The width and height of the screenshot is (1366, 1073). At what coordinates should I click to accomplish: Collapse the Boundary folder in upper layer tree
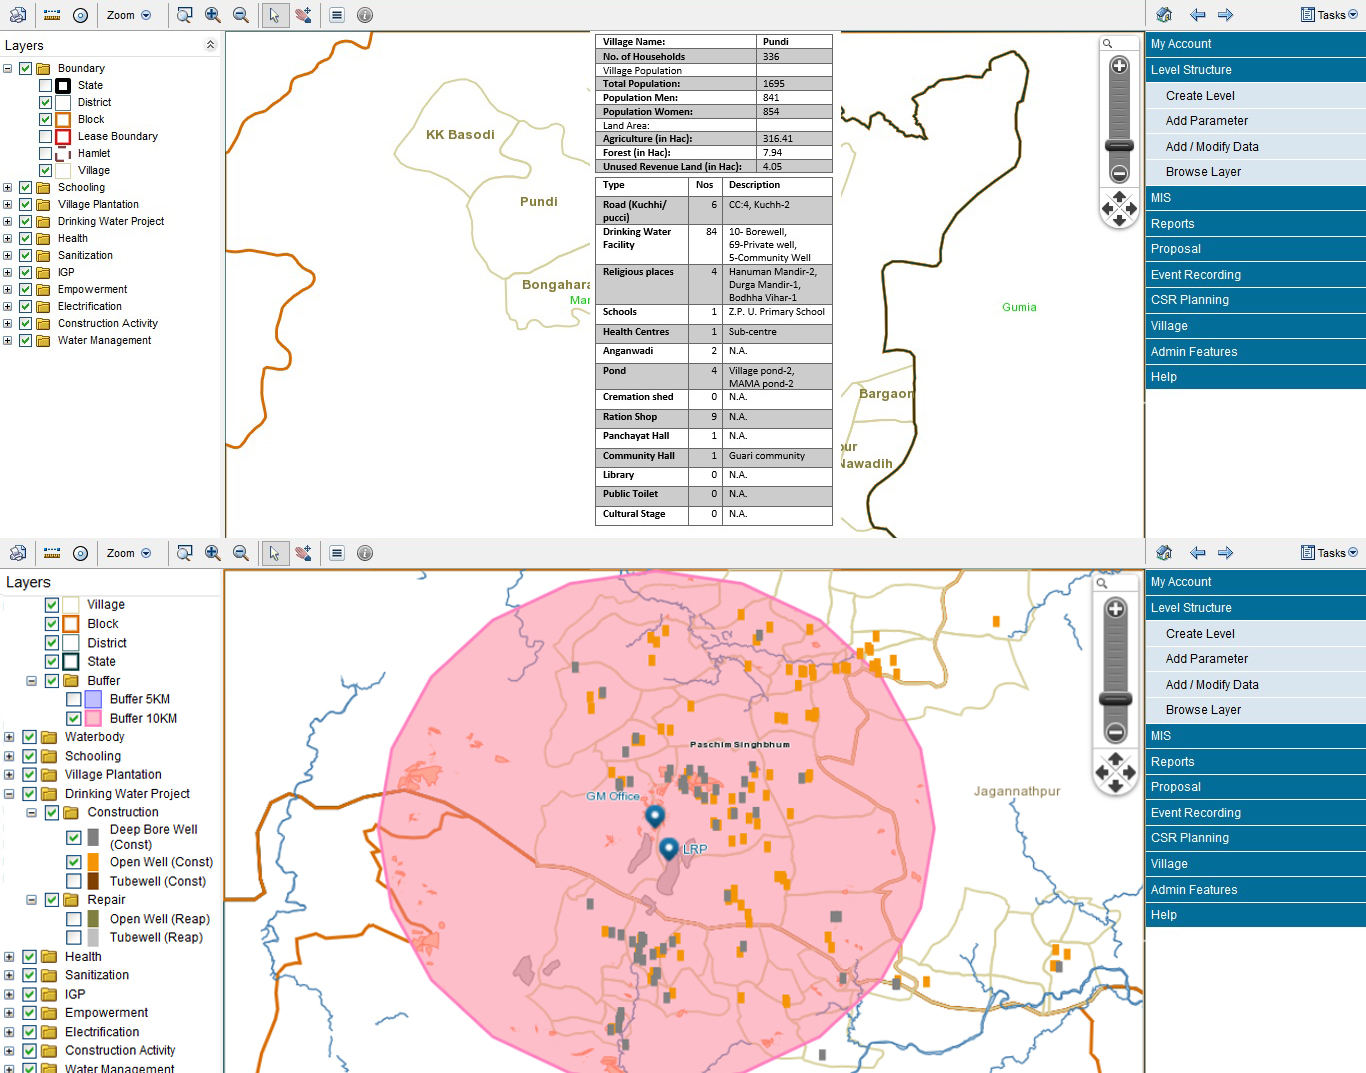pyautogui.click(x=8, y=68)
